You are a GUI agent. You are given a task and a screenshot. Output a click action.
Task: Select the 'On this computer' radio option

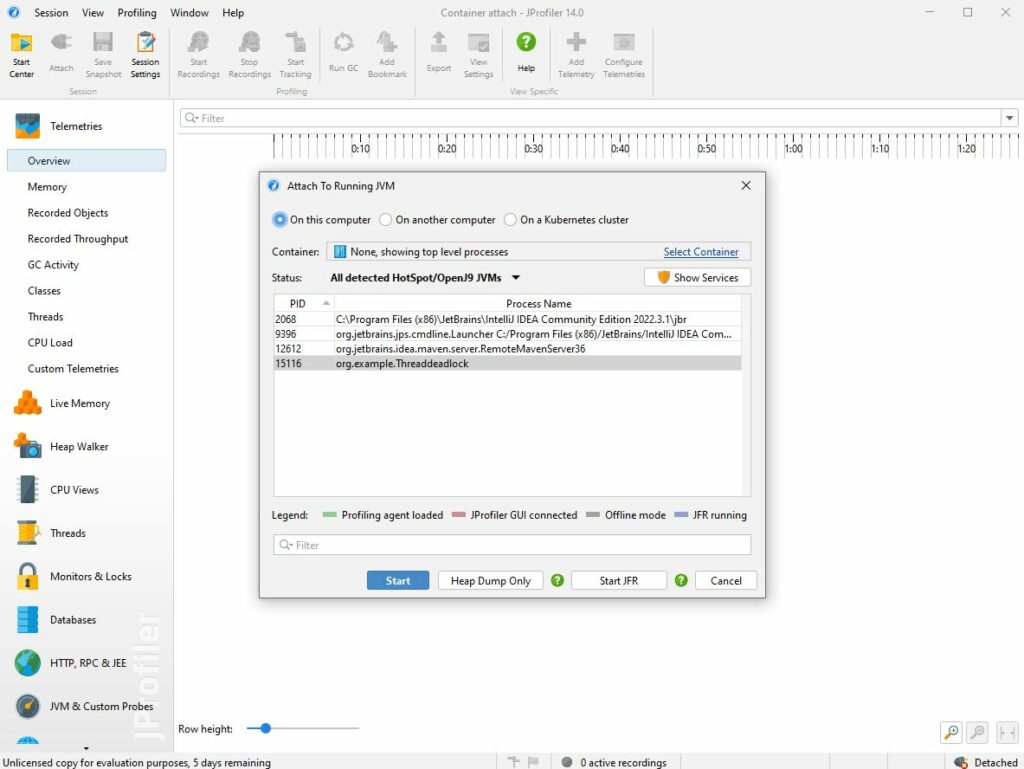click(280, 220)
